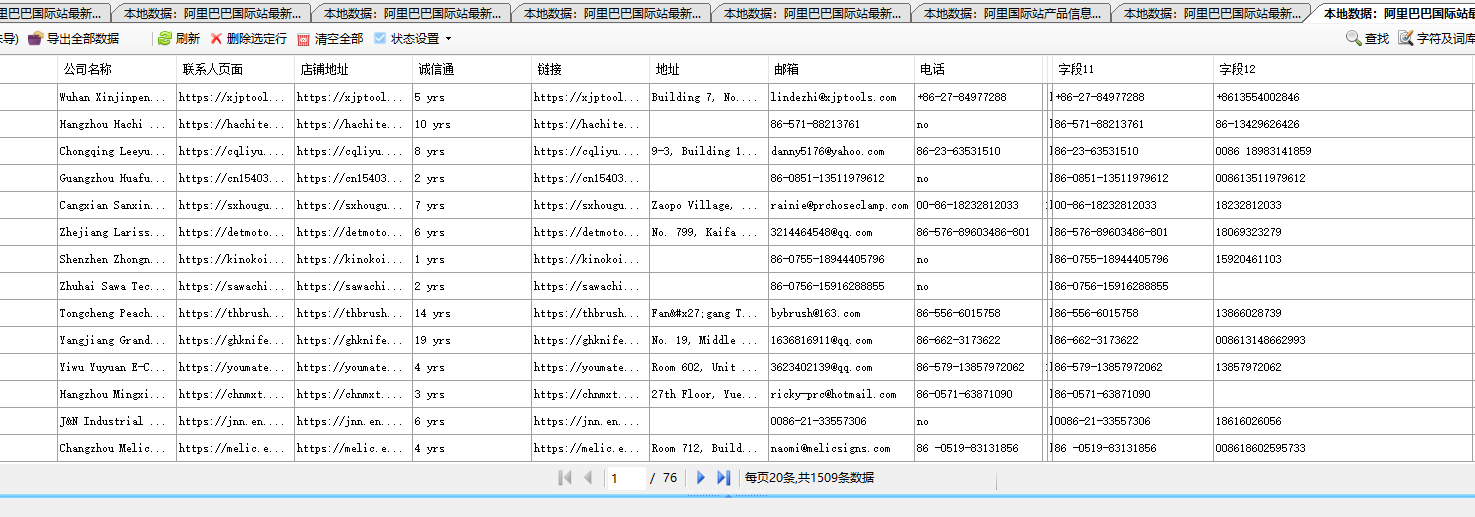Open 字符及词库 from the toolbar
1475x517 pixels.
click(1436, 38)
